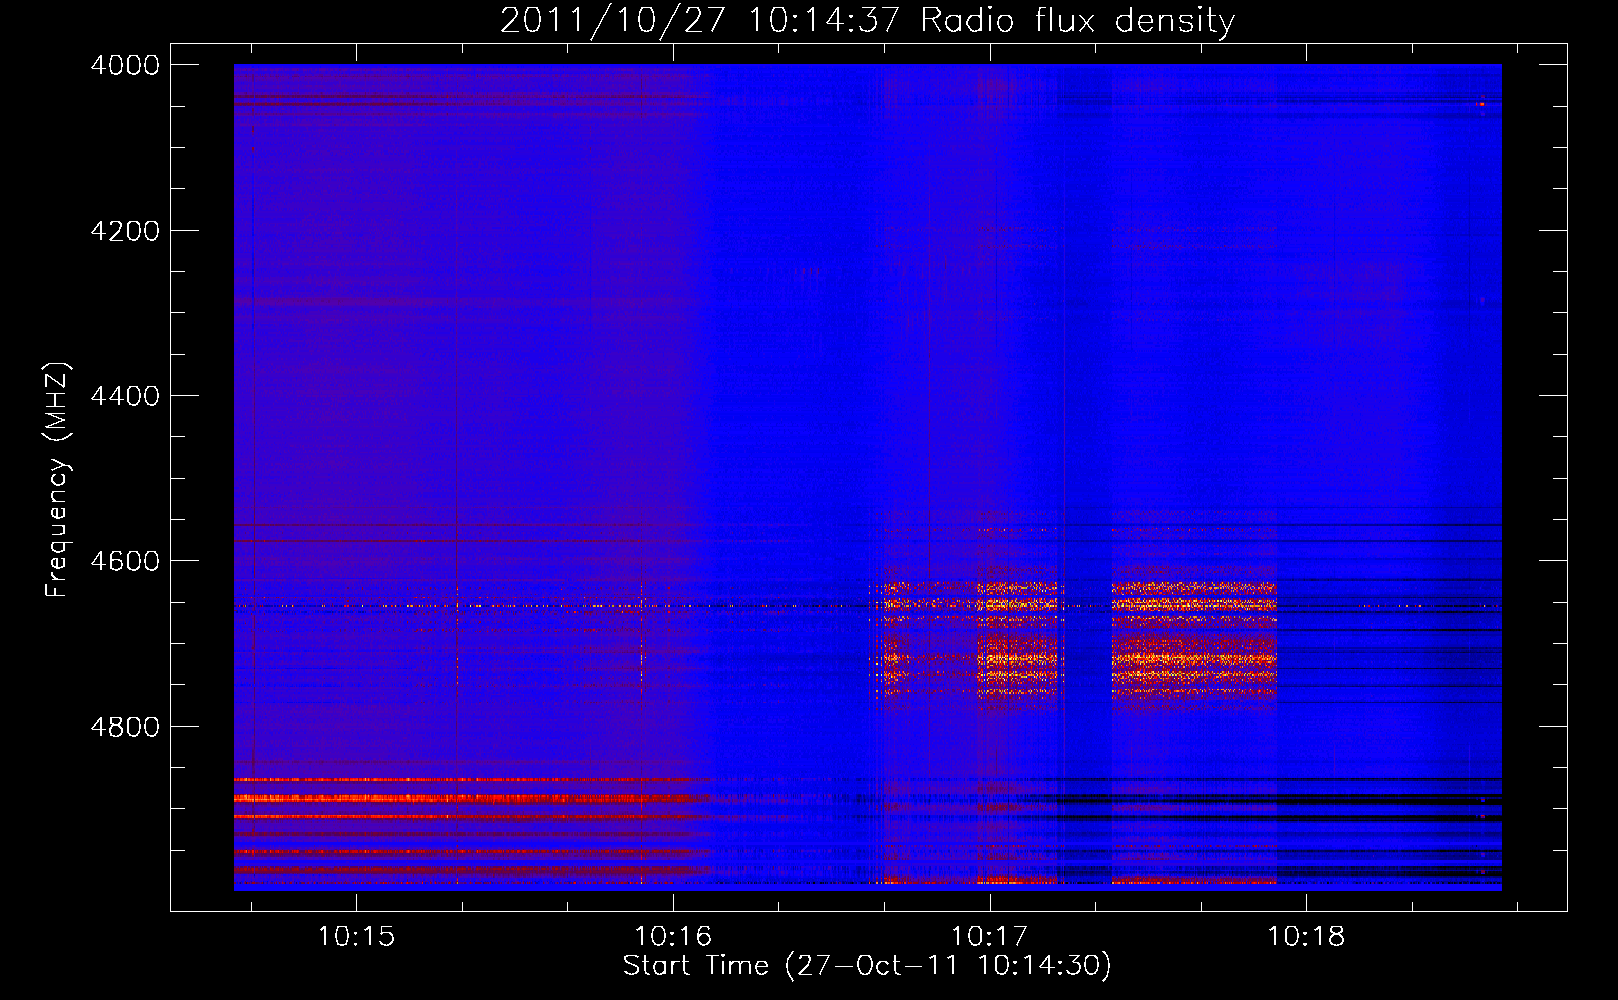Click the "Frequency (MHZ)" y-axis label

click(57, 480)
